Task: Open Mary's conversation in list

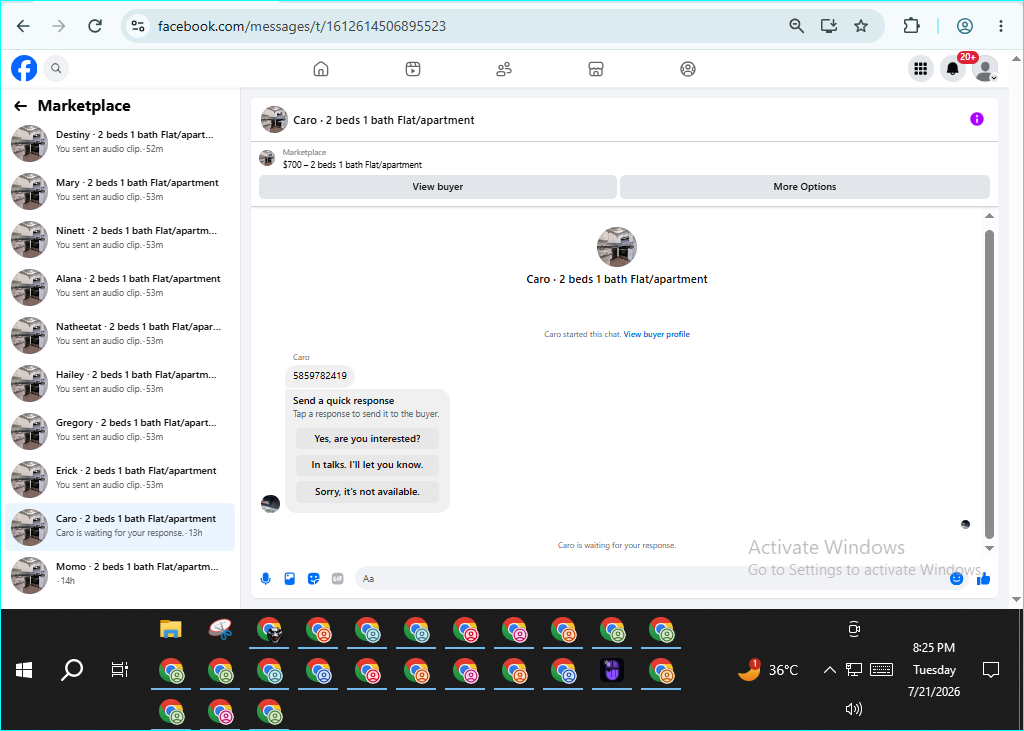Action: coord(120,189)
